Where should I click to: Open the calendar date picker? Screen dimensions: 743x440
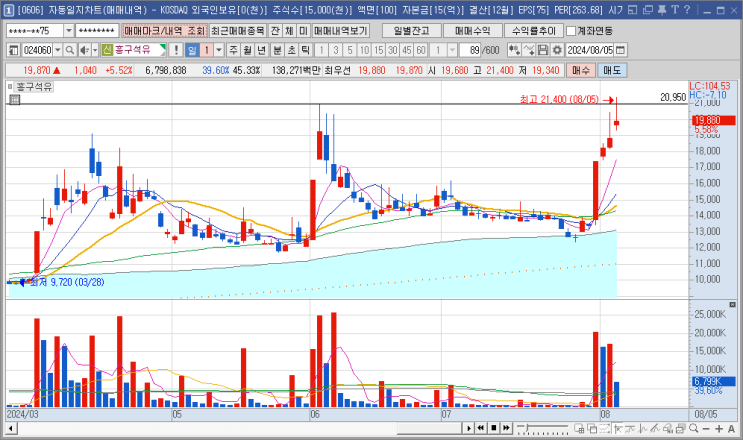[x=620, y=50]
